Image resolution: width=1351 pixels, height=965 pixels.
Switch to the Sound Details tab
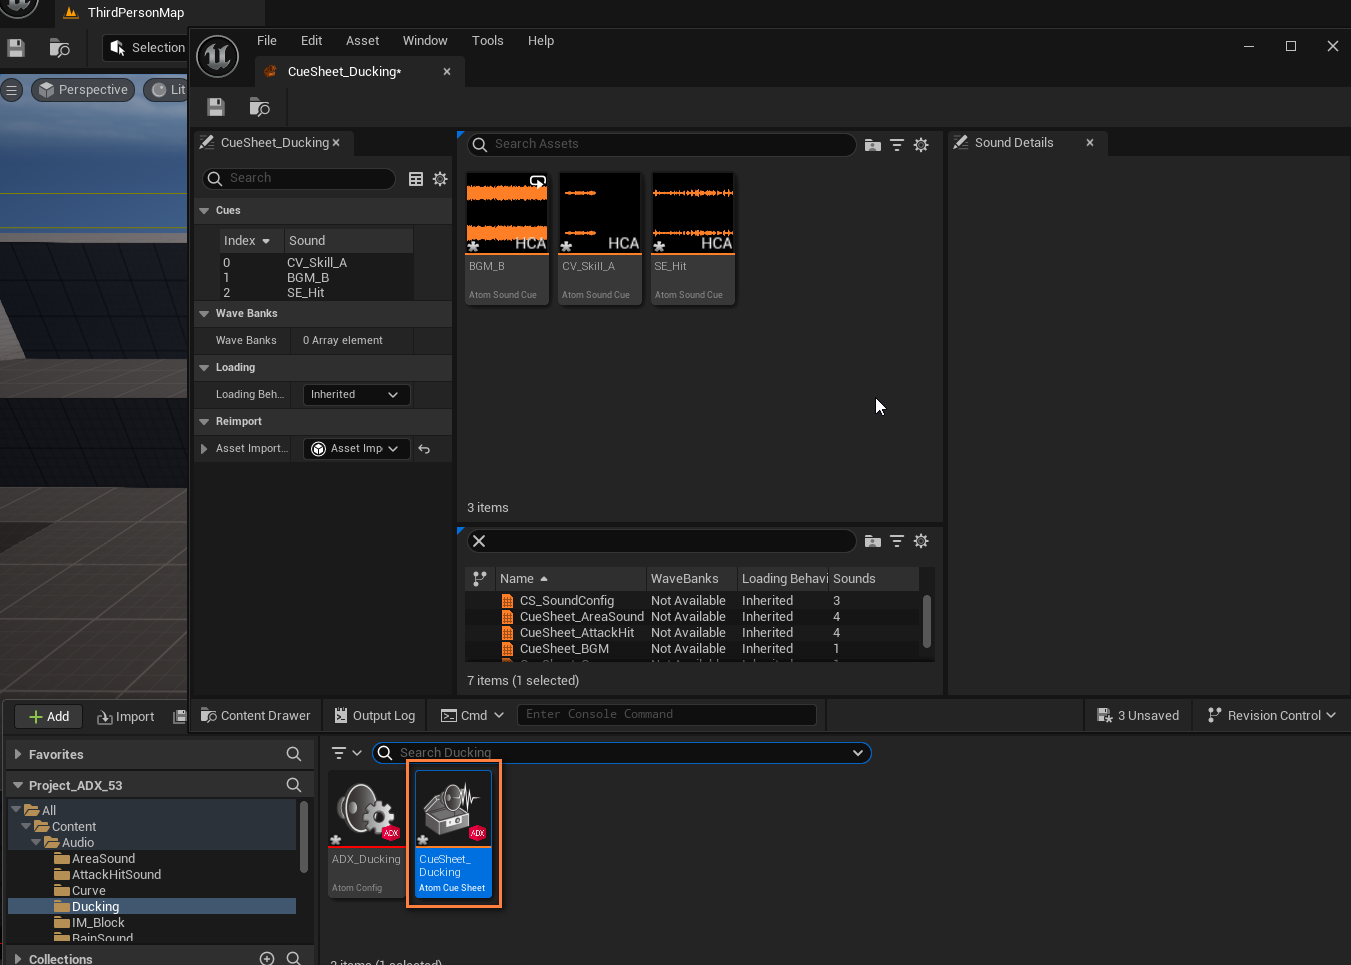[1014, 143]
